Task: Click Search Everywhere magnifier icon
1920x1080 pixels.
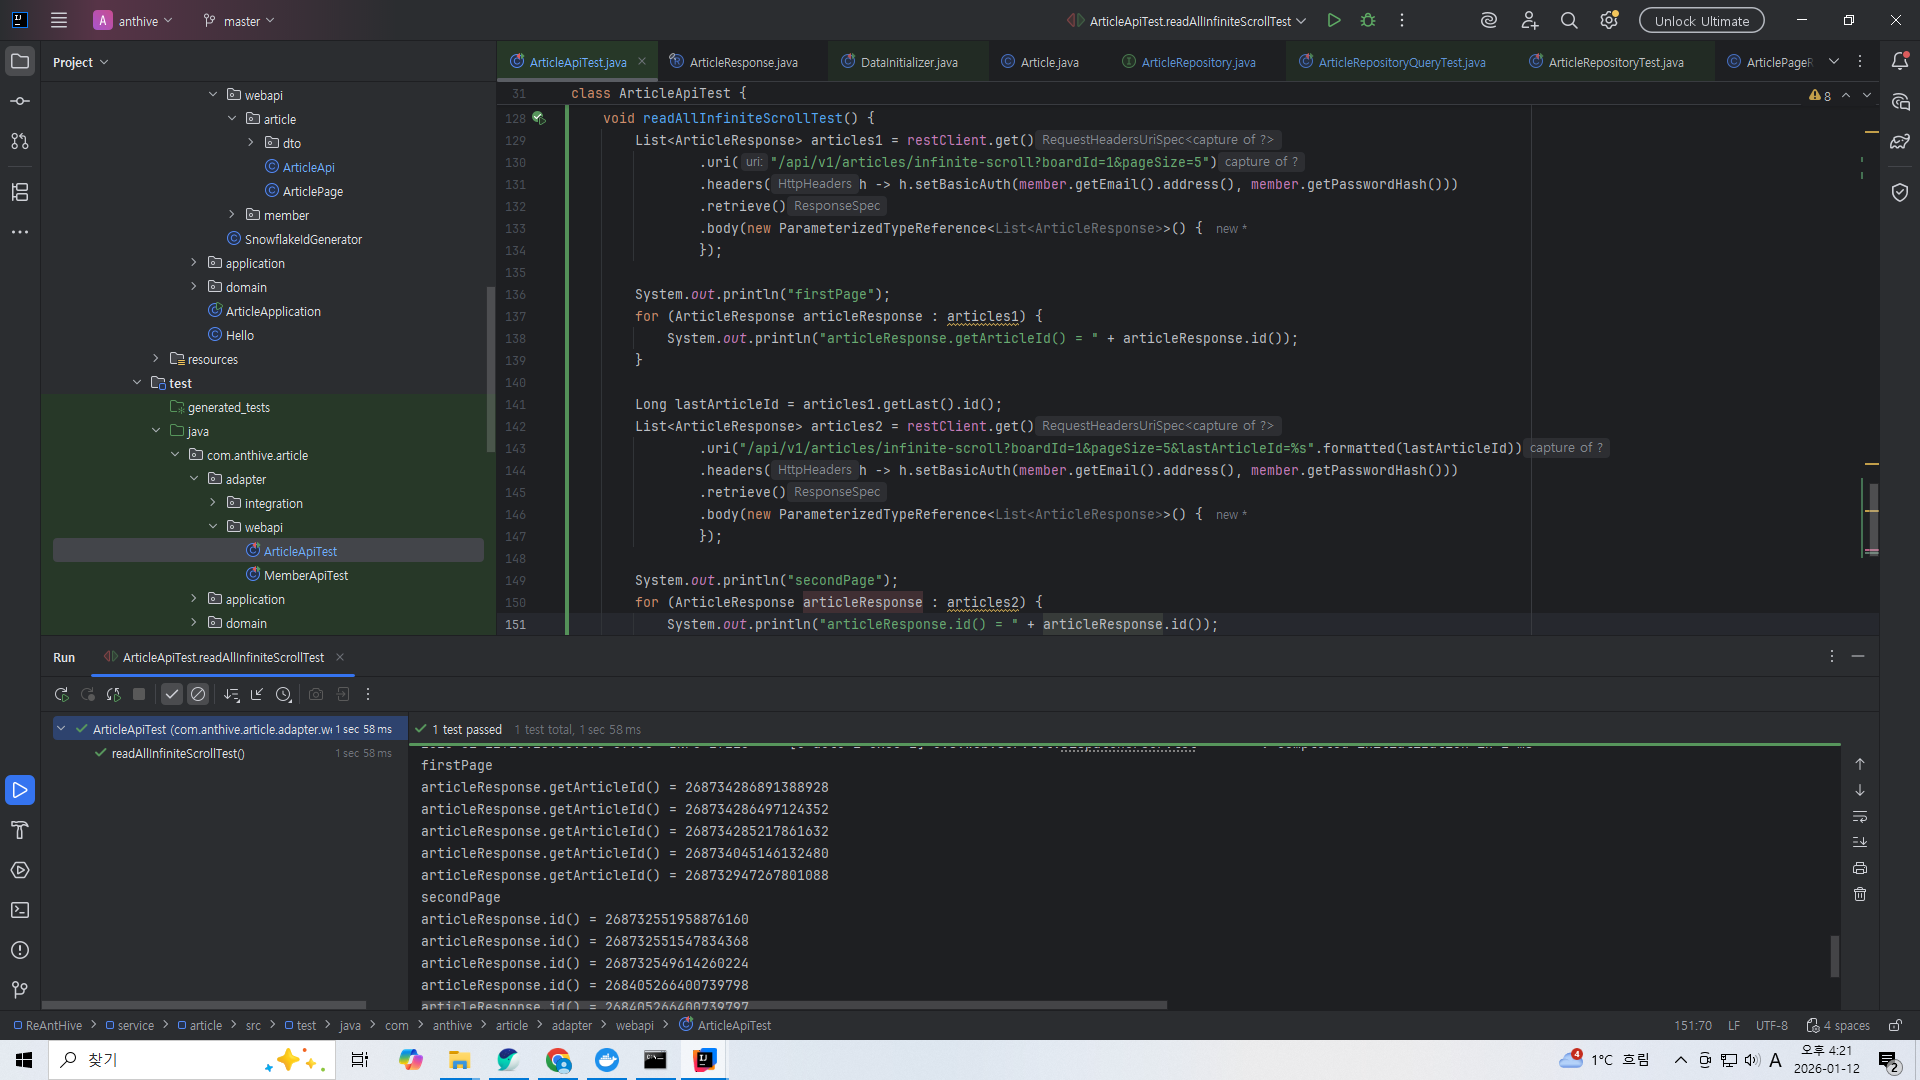Action: pos(1569,20)
